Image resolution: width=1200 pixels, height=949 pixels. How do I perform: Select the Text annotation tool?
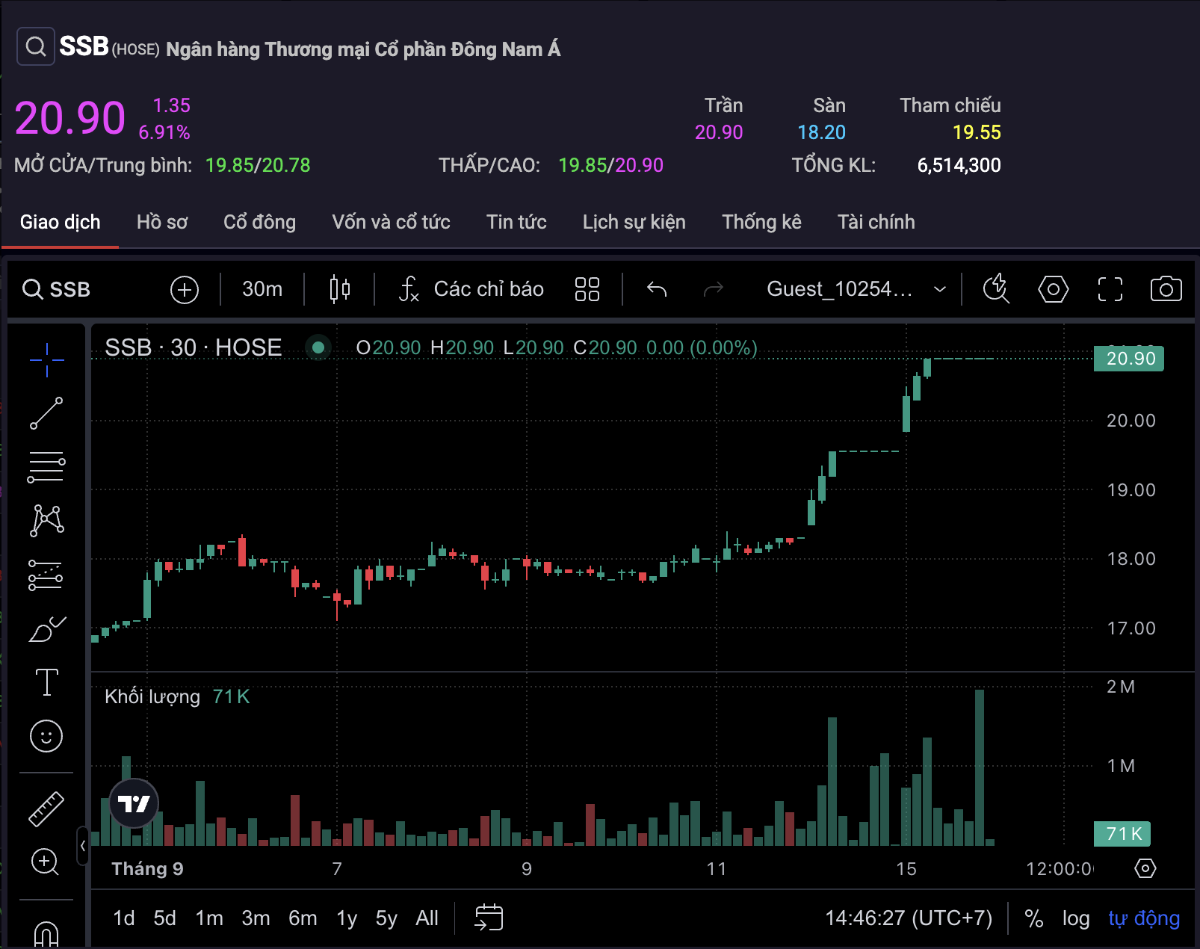(46, 683)
